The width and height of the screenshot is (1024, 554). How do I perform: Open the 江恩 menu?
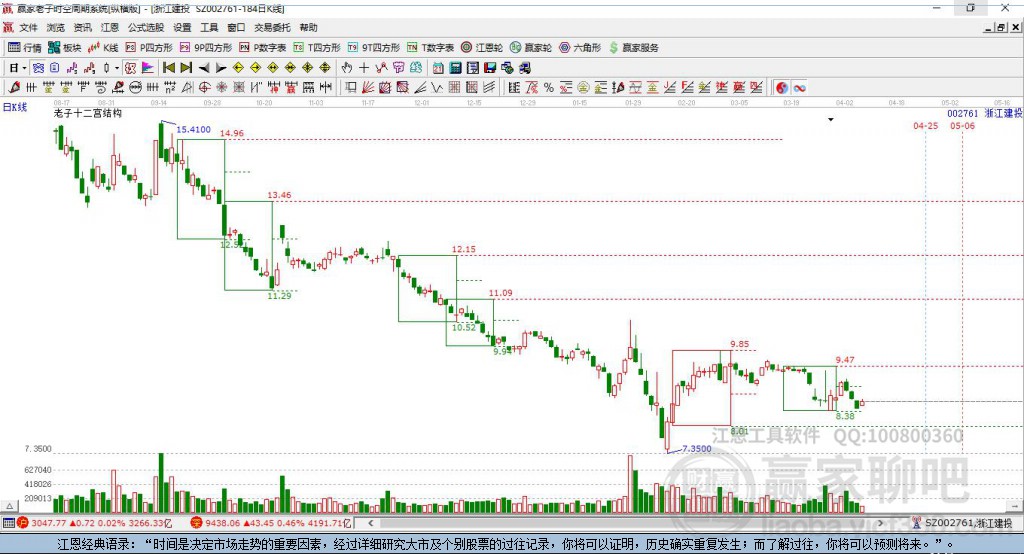(110, 27)
